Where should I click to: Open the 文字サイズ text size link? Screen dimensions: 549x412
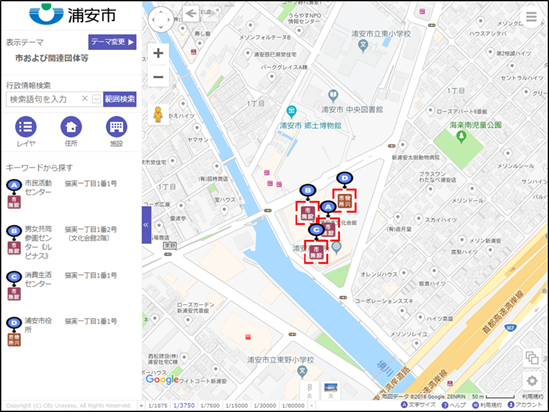pyautogui.click(x=418, y=405)
